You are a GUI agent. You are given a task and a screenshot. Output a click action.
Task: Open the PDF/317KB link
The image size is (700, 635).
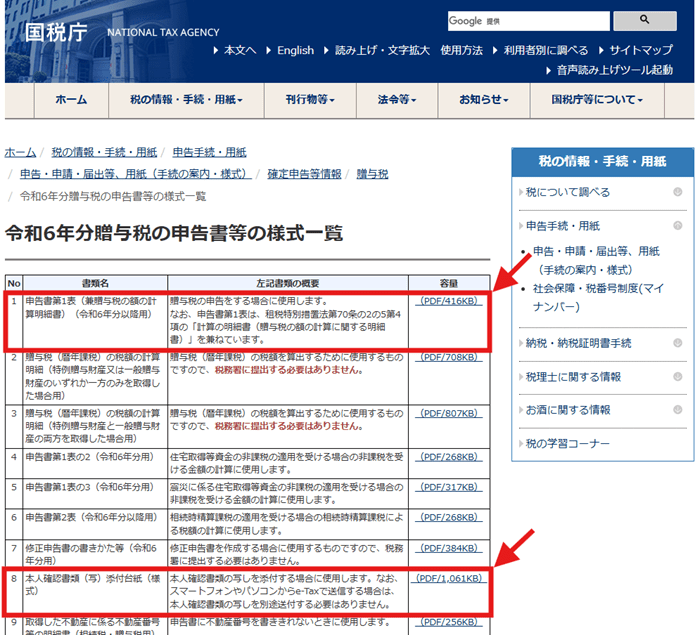[449, 487]
